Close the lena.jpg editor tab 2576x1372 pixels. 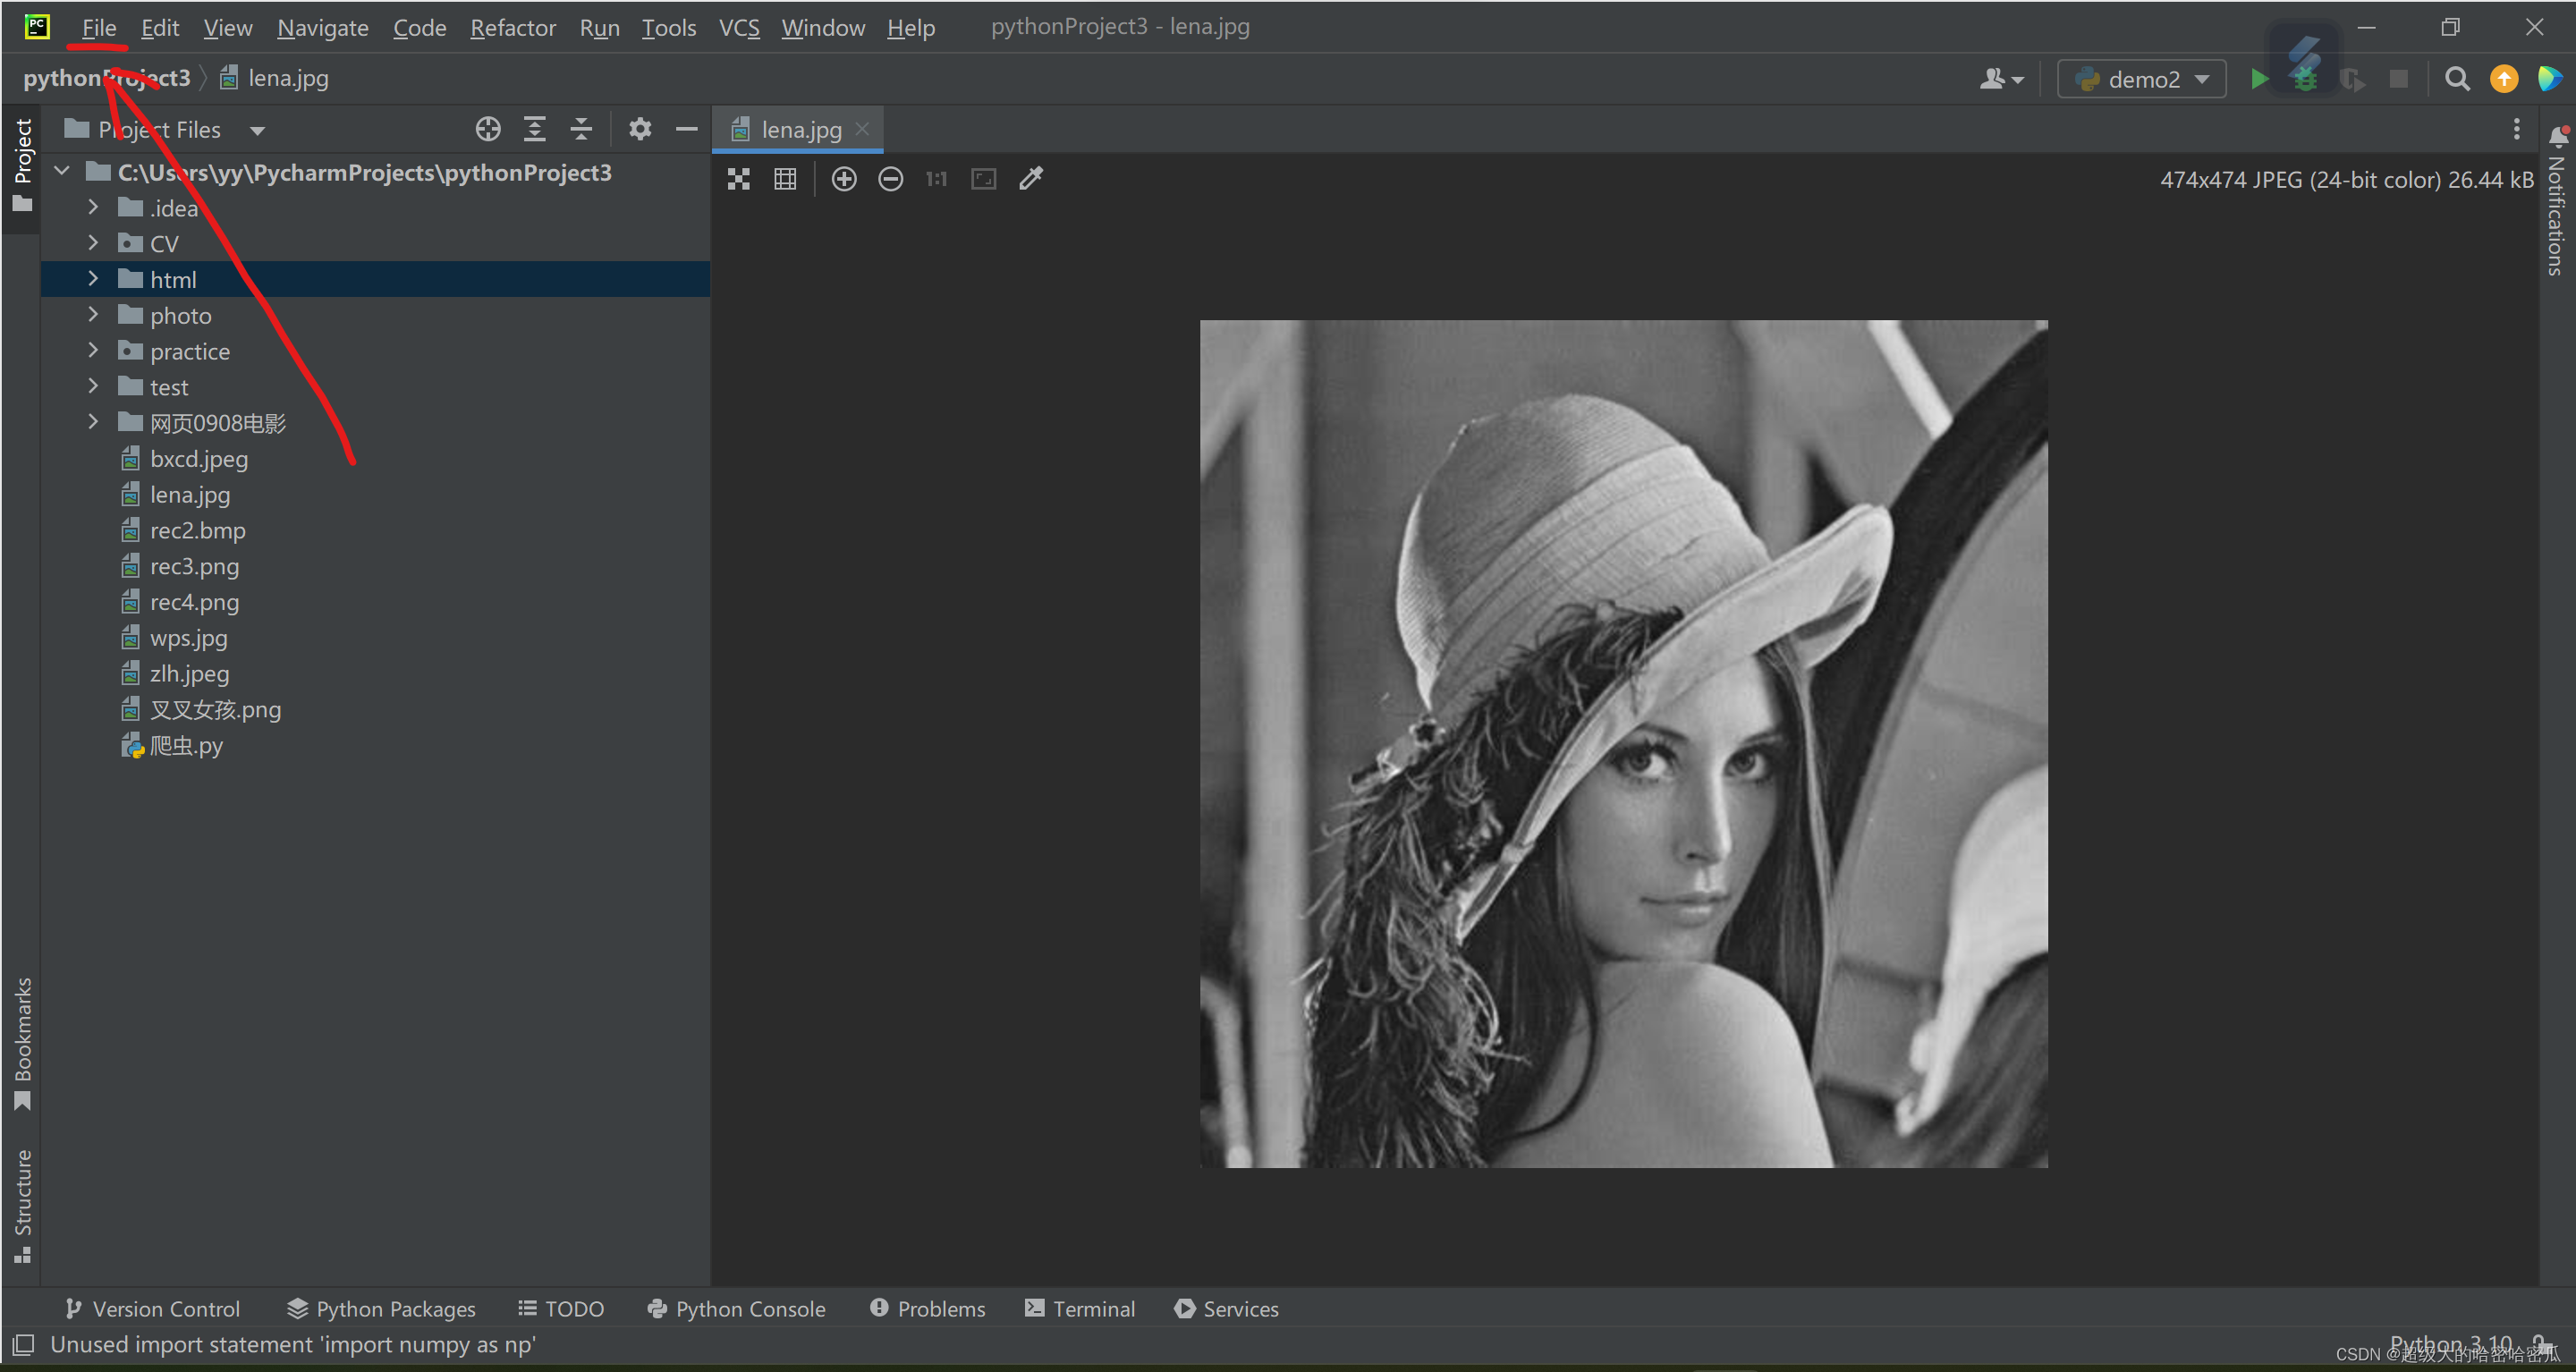pos(862,129)
